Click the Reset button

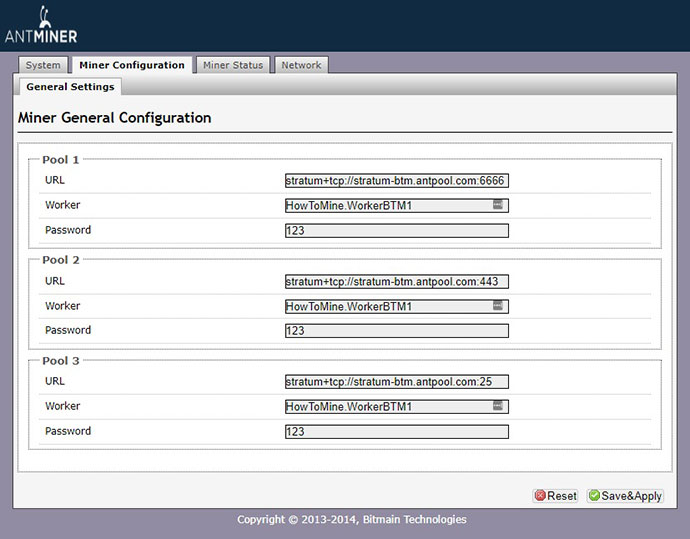555,496
